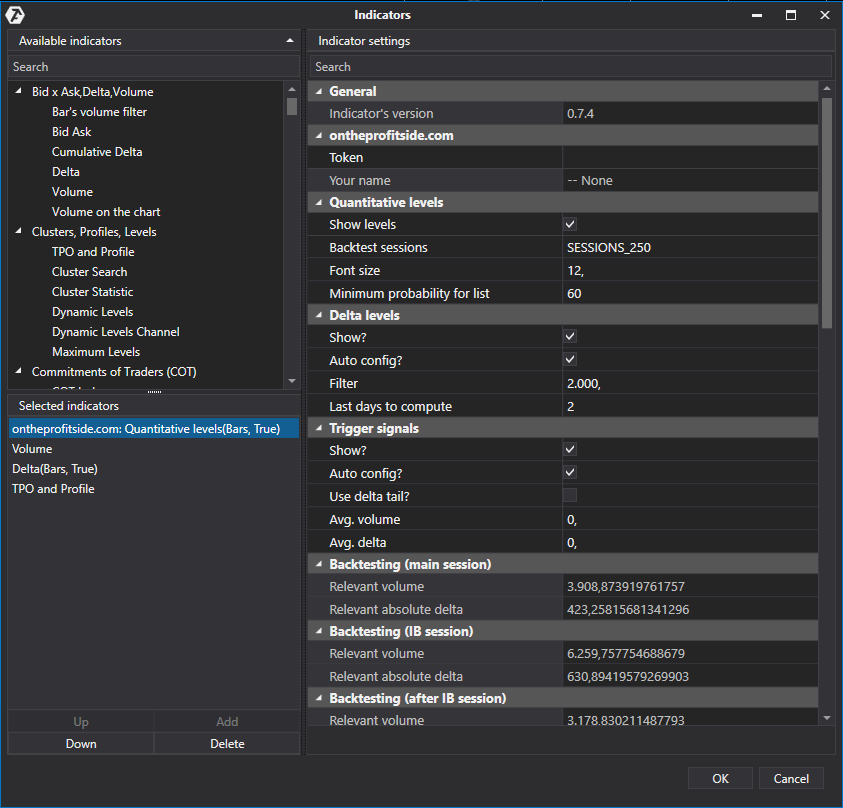Viewport: 843px width, 808px height.
Task: Collapse the General settings section
Action: (x=319, y=91)
